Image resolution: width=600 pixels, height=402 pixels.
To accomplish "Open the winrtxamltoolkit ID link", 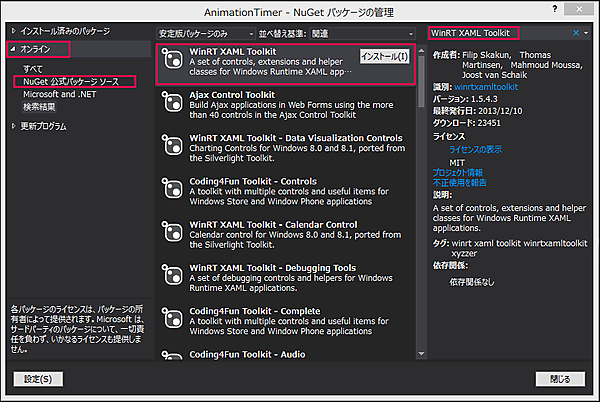I will [x=486, y=87].
